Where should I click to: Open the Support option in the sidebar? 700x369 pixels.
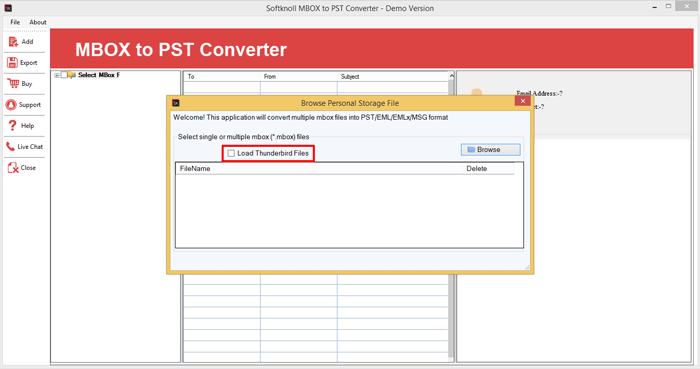pyautogui.click(x=24, y=105)
